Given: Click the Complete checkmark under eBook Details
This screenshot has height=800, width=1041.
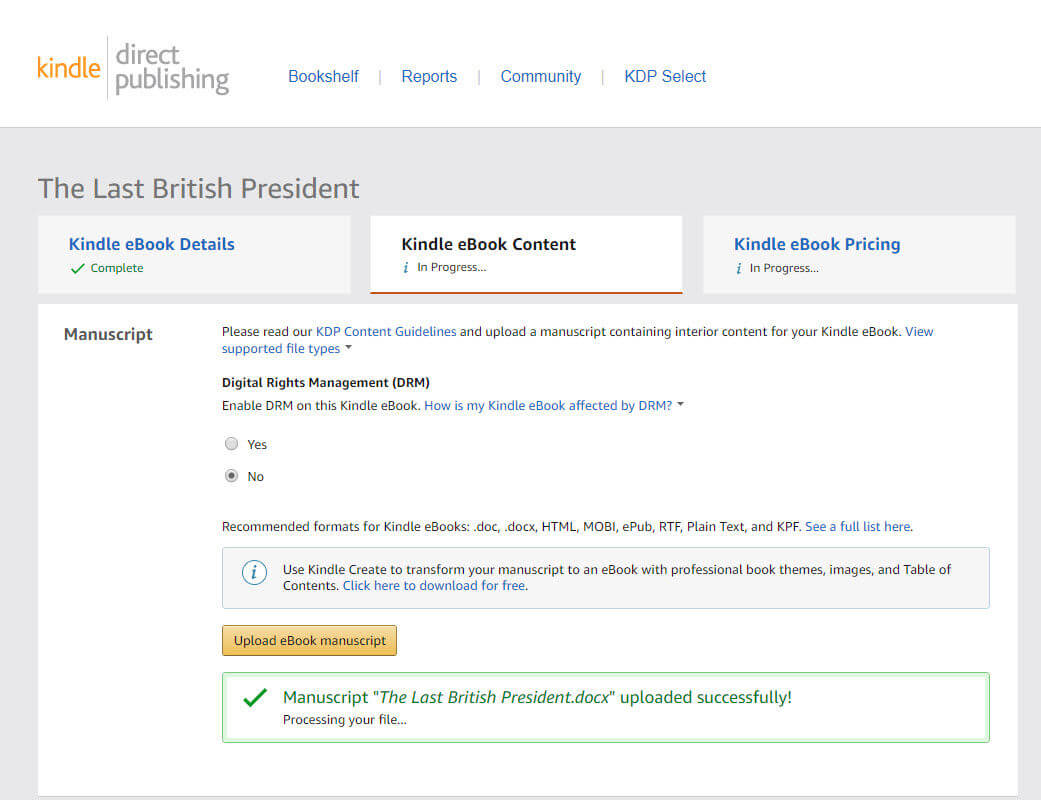Looking at the screenshot, I should click(78, 268).
